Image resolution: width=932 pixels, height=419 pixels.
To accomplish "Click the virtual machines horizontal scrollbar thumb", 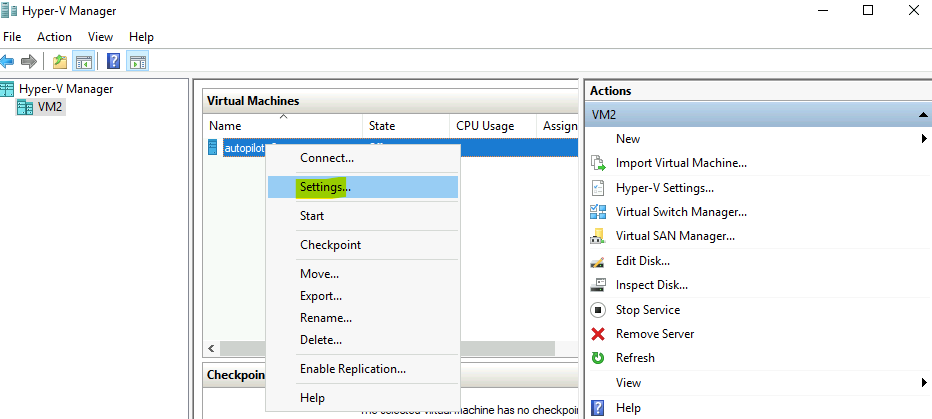I will point(387,348).
